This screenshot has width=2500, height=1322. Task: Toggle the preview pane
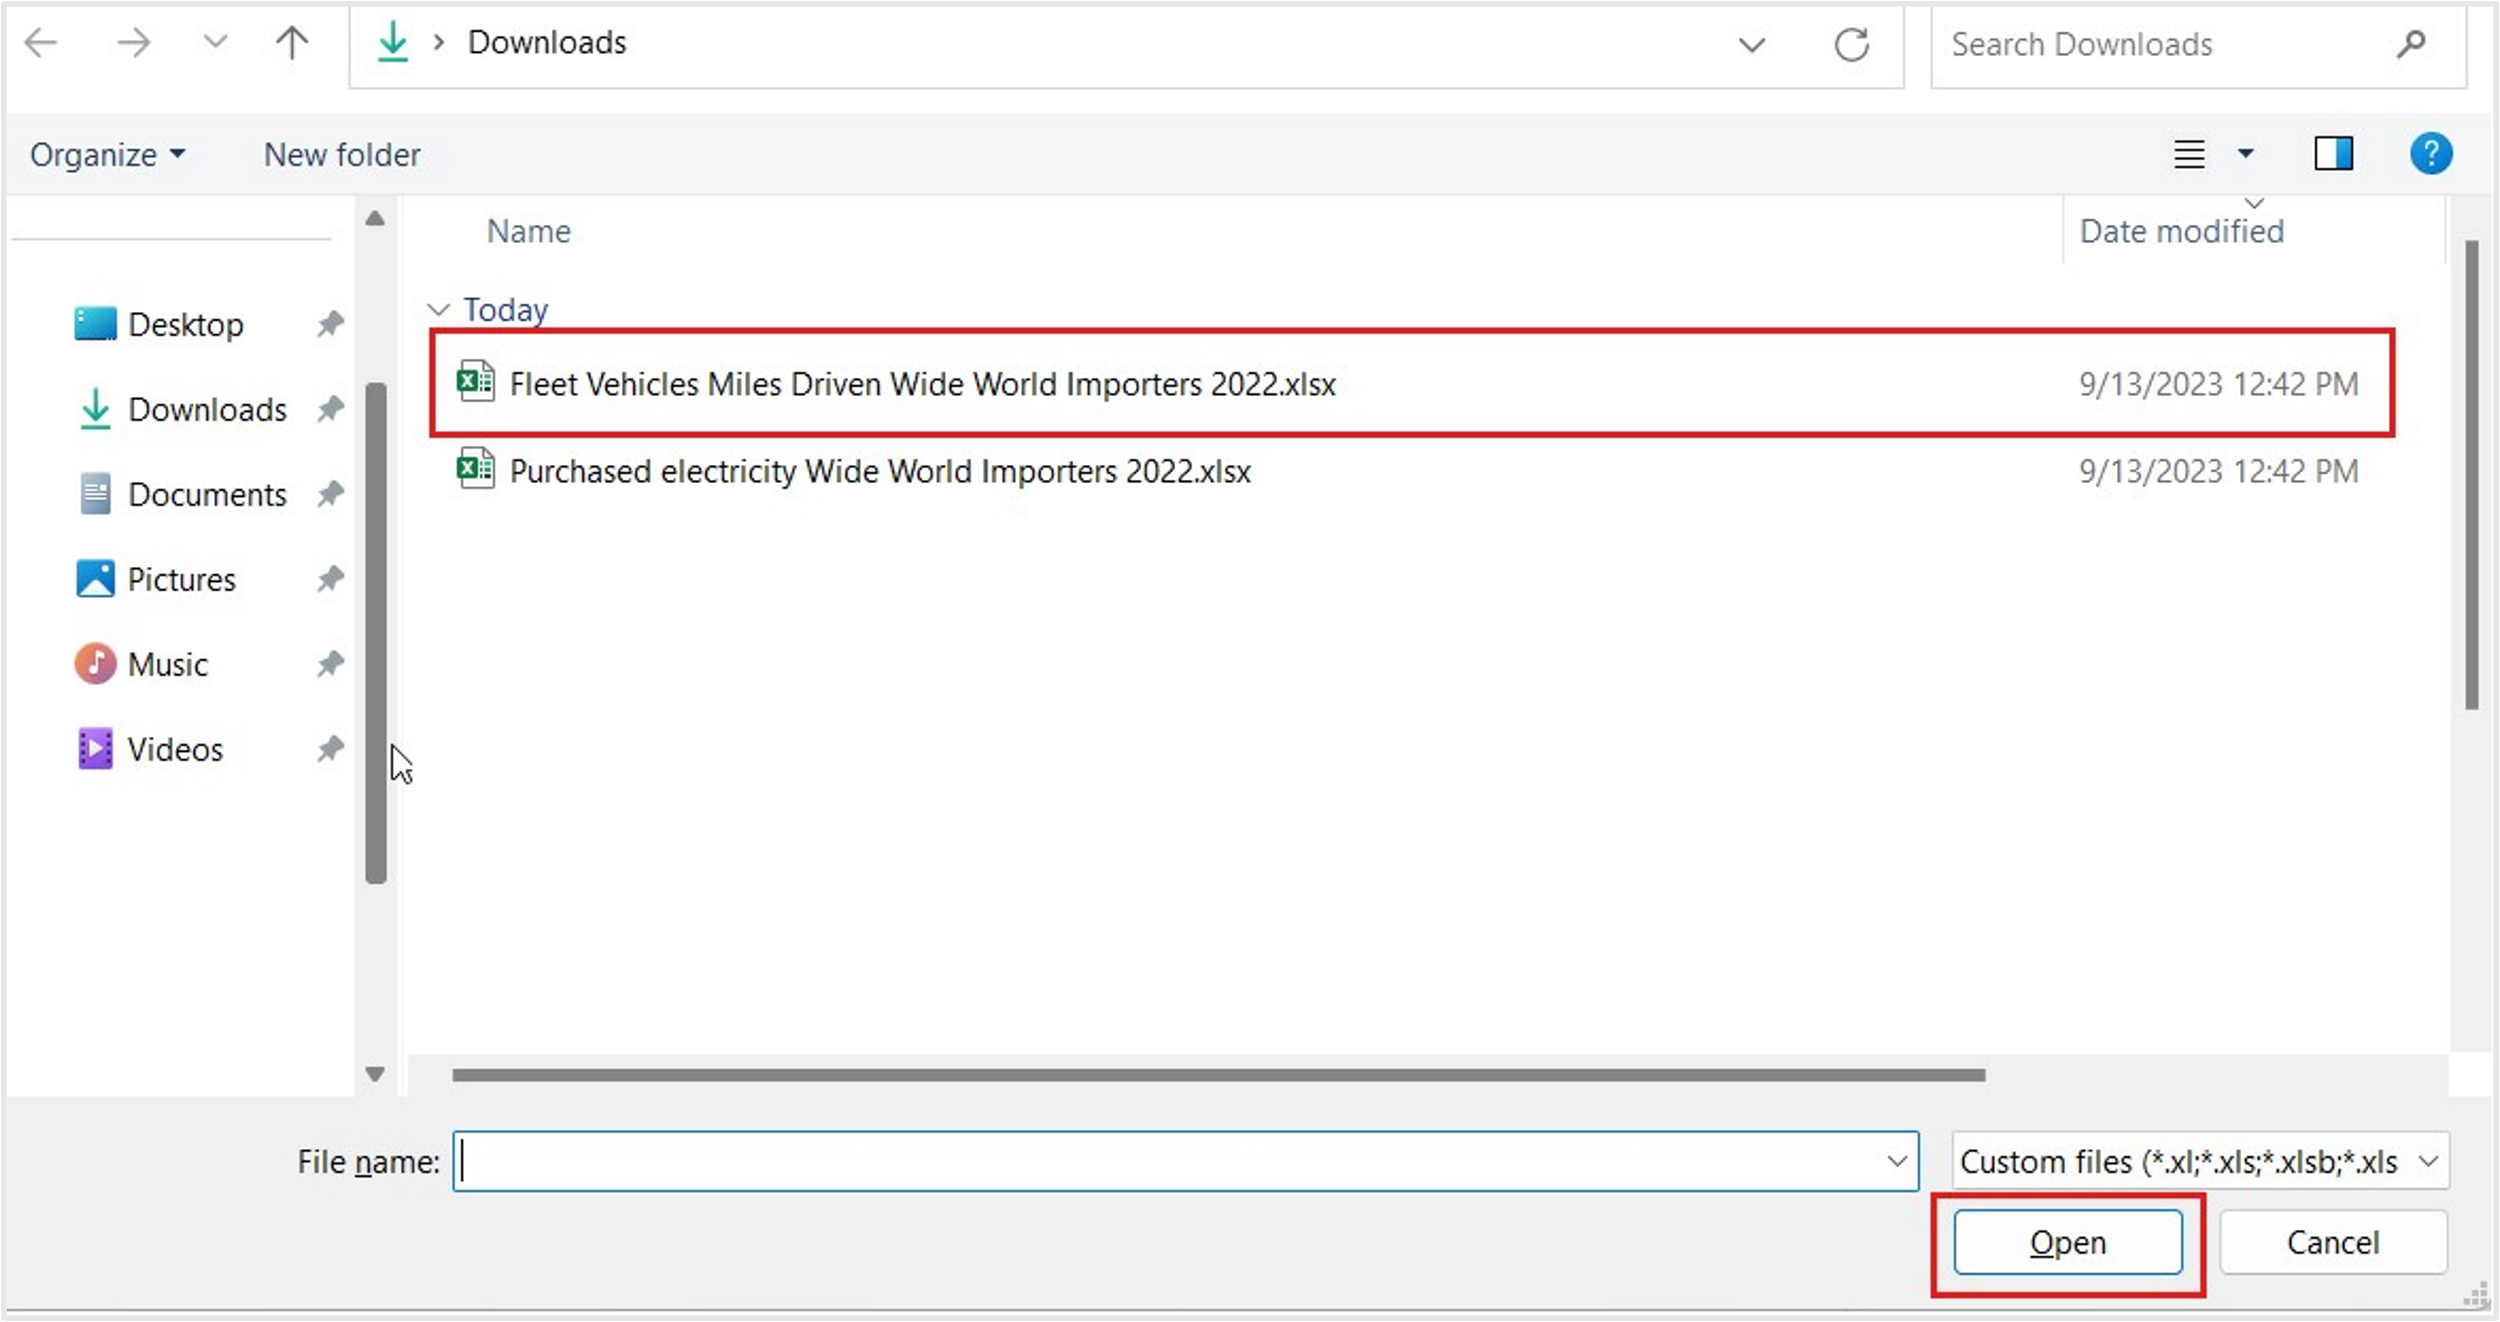point(2335,153)
